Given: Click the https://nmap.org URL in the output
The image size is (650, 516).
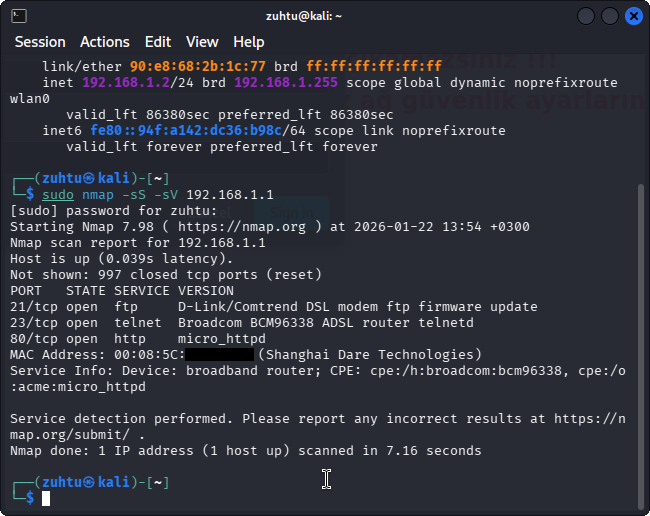Looking at the screenshot, I should pyautogui.click(x=242, y=227).
